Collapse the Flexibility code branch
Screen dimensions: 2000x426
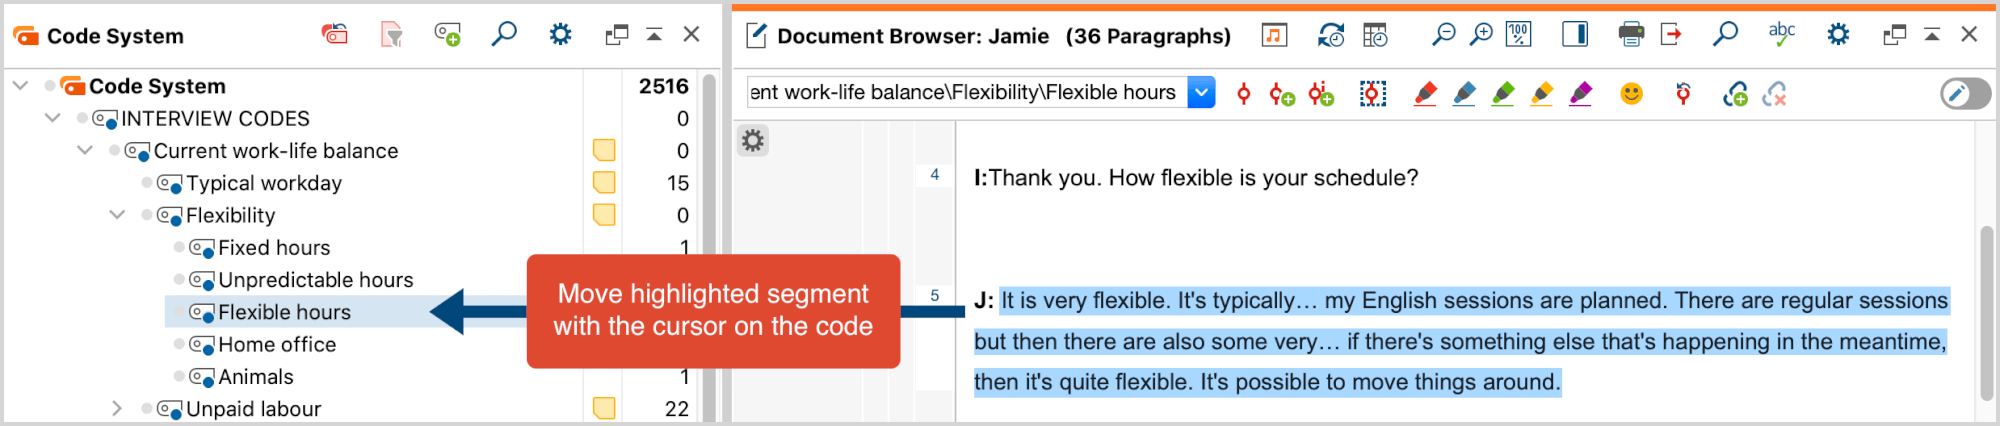117,215
